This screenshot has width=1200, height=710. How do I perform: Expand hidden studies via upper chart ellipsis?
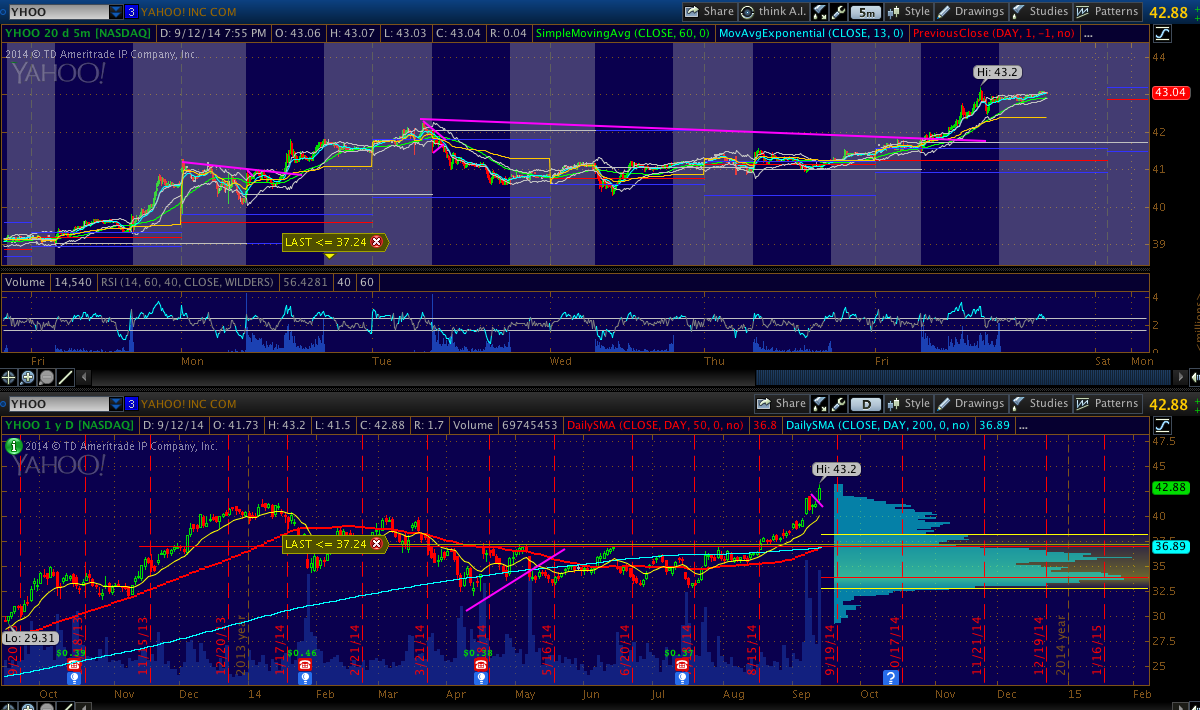[1088, 33]
